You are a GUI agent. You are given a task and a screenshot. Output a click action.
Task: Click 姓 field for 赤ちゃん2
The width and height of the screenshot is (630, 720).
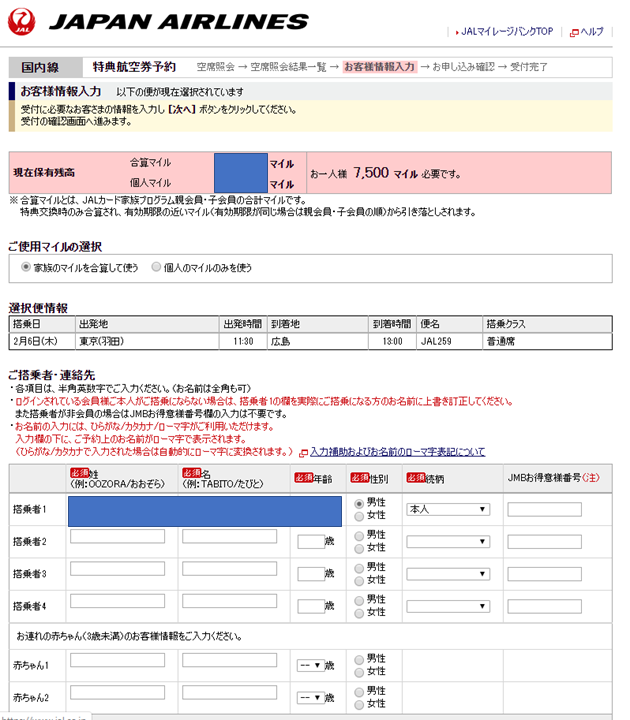pyautogui.click(x=118, y=692)
